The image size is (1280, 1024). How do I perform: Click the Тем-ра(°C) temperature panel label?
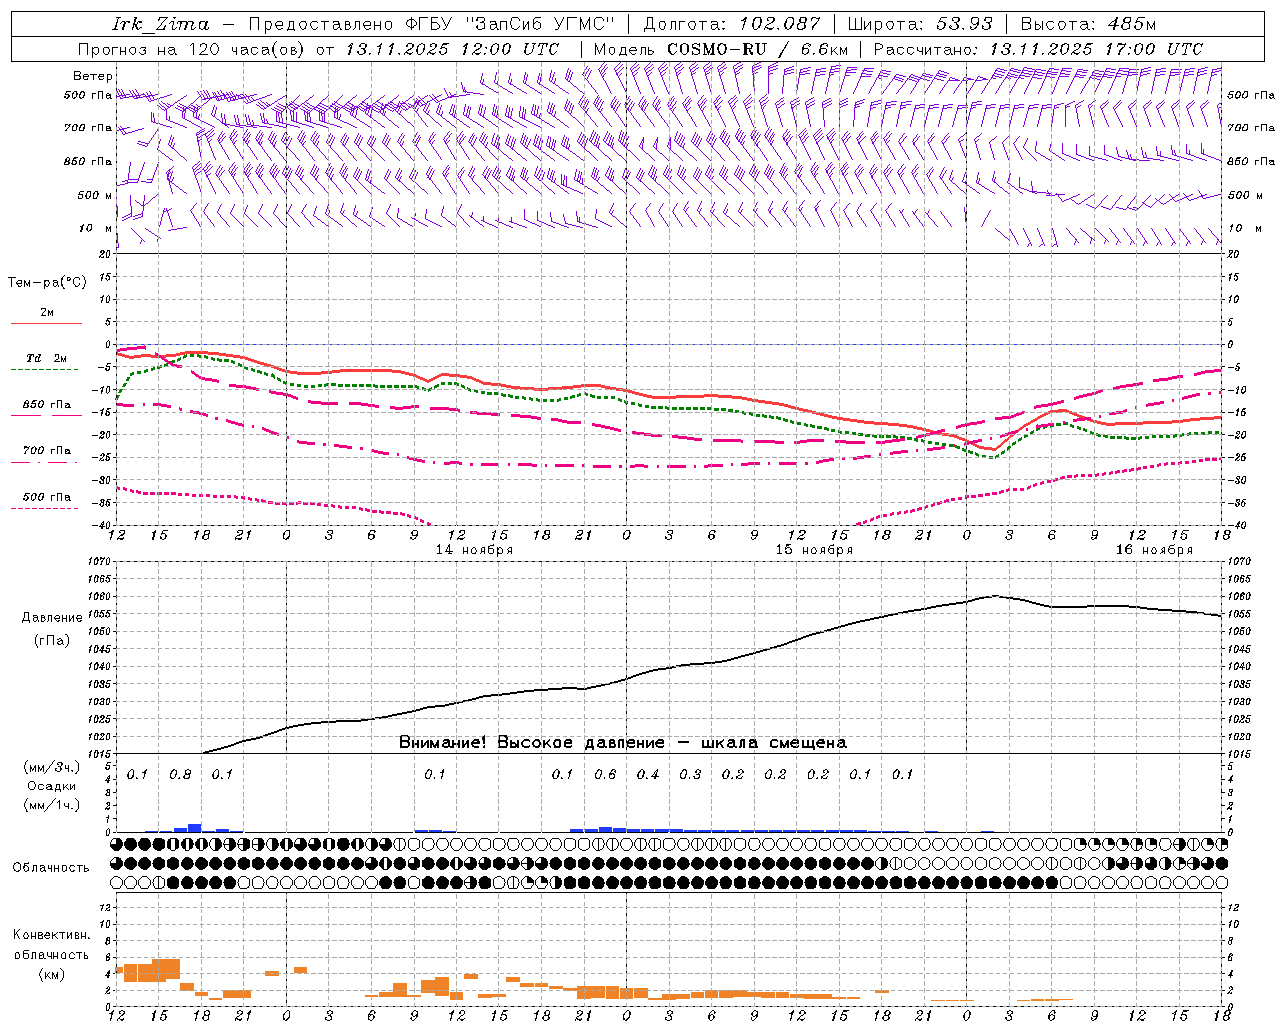point(47,283)
